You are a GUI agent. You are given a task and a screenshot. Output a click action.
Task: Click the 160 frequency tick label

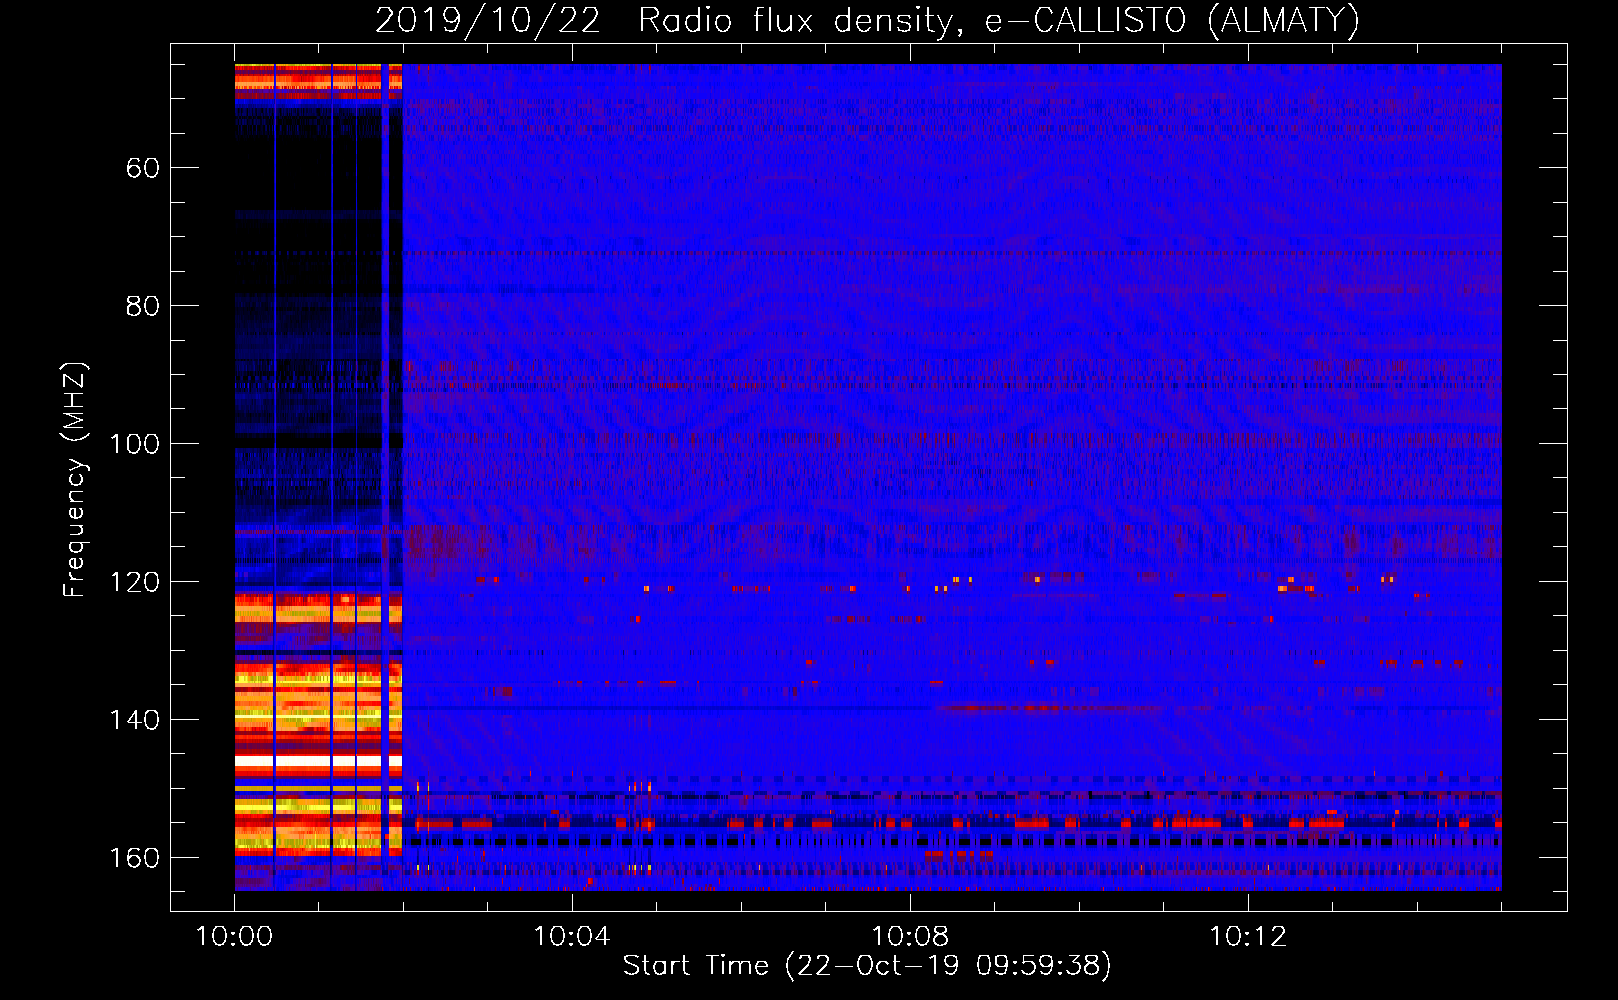[135, 858]
